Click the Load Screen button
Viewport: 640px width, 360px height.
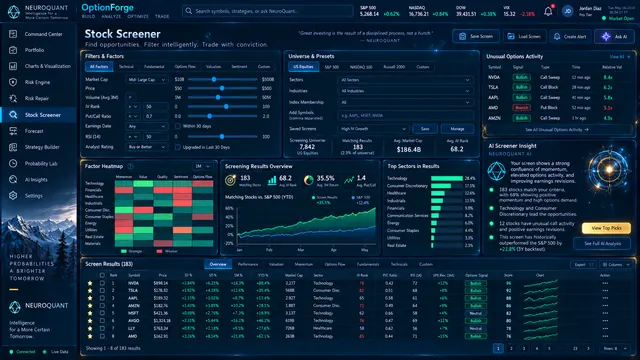tap(524, 36)
